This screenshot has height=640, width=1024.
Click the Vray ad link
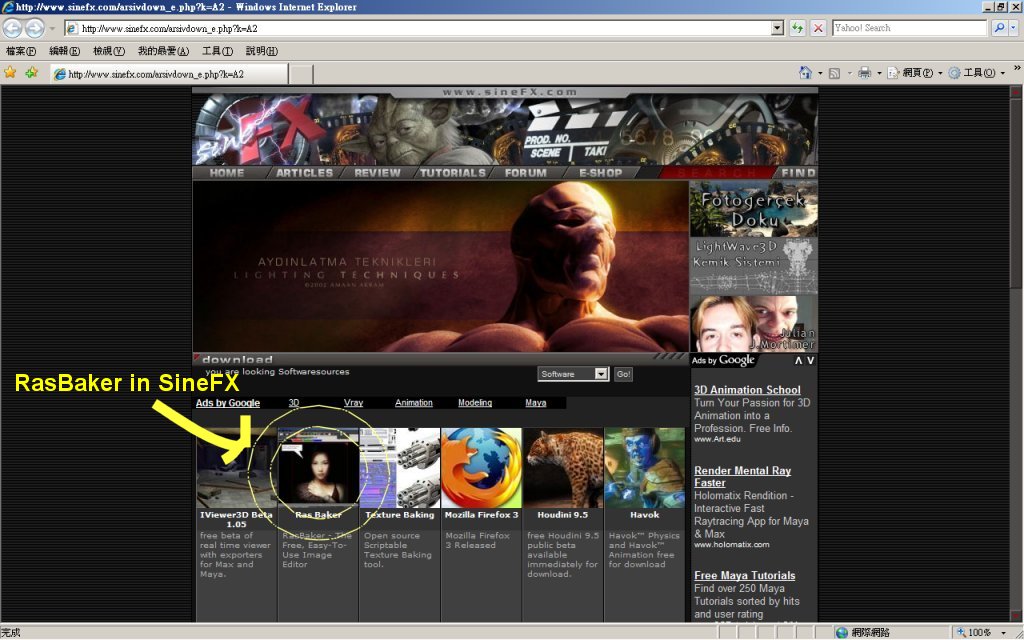(x=353, y=403)
